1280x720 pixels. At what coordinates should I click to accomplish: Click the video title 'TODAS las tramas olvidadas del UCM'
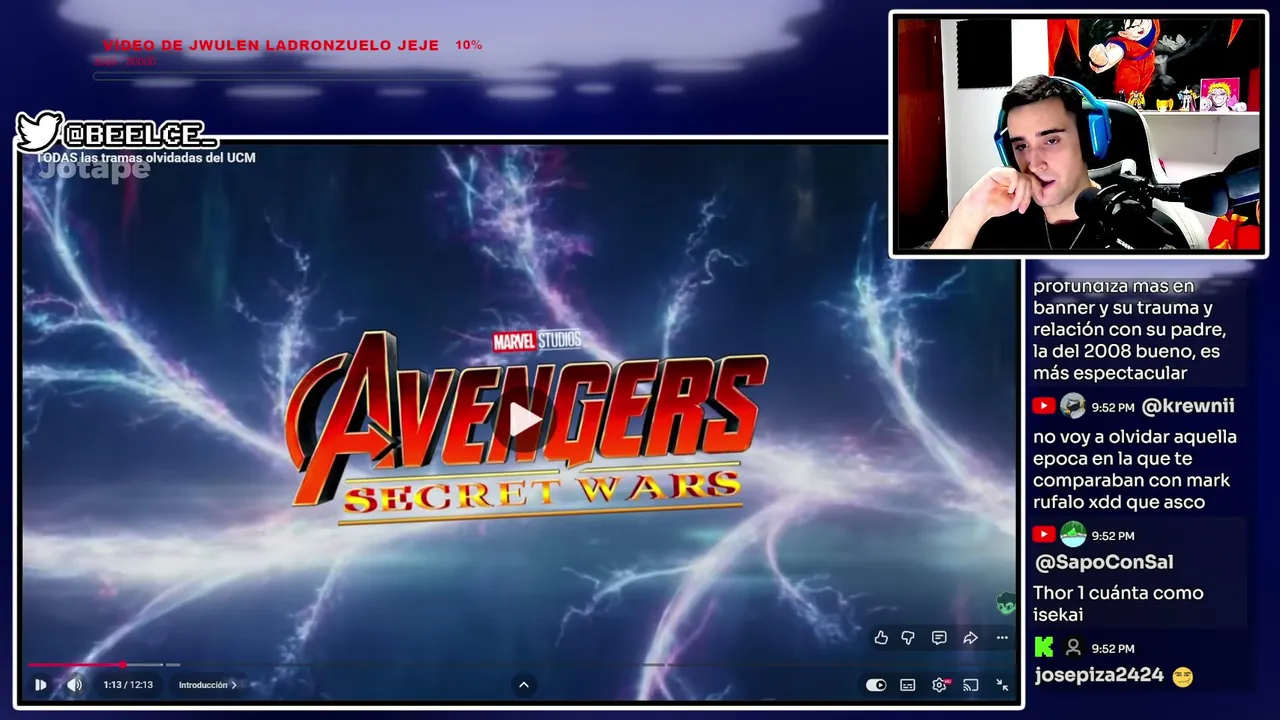145,157
